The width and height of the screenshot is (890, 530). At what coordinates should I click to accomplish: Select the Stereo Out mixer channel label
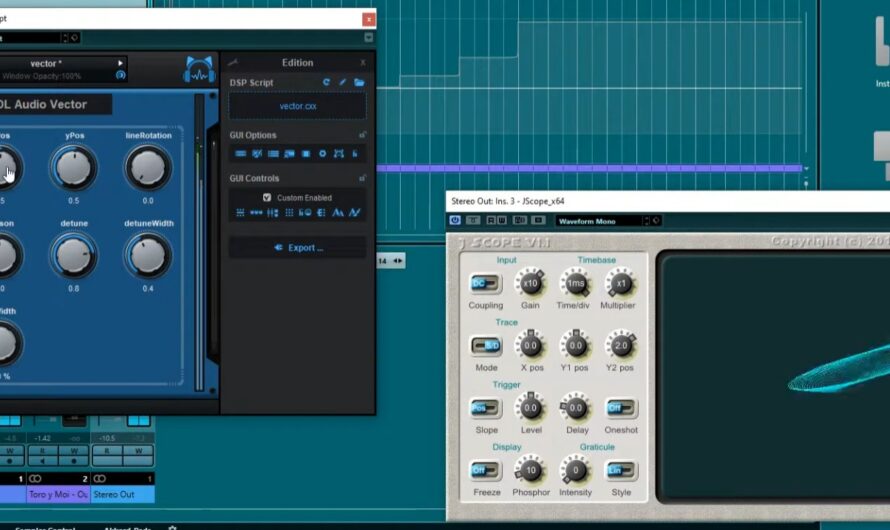pos(123,494)
